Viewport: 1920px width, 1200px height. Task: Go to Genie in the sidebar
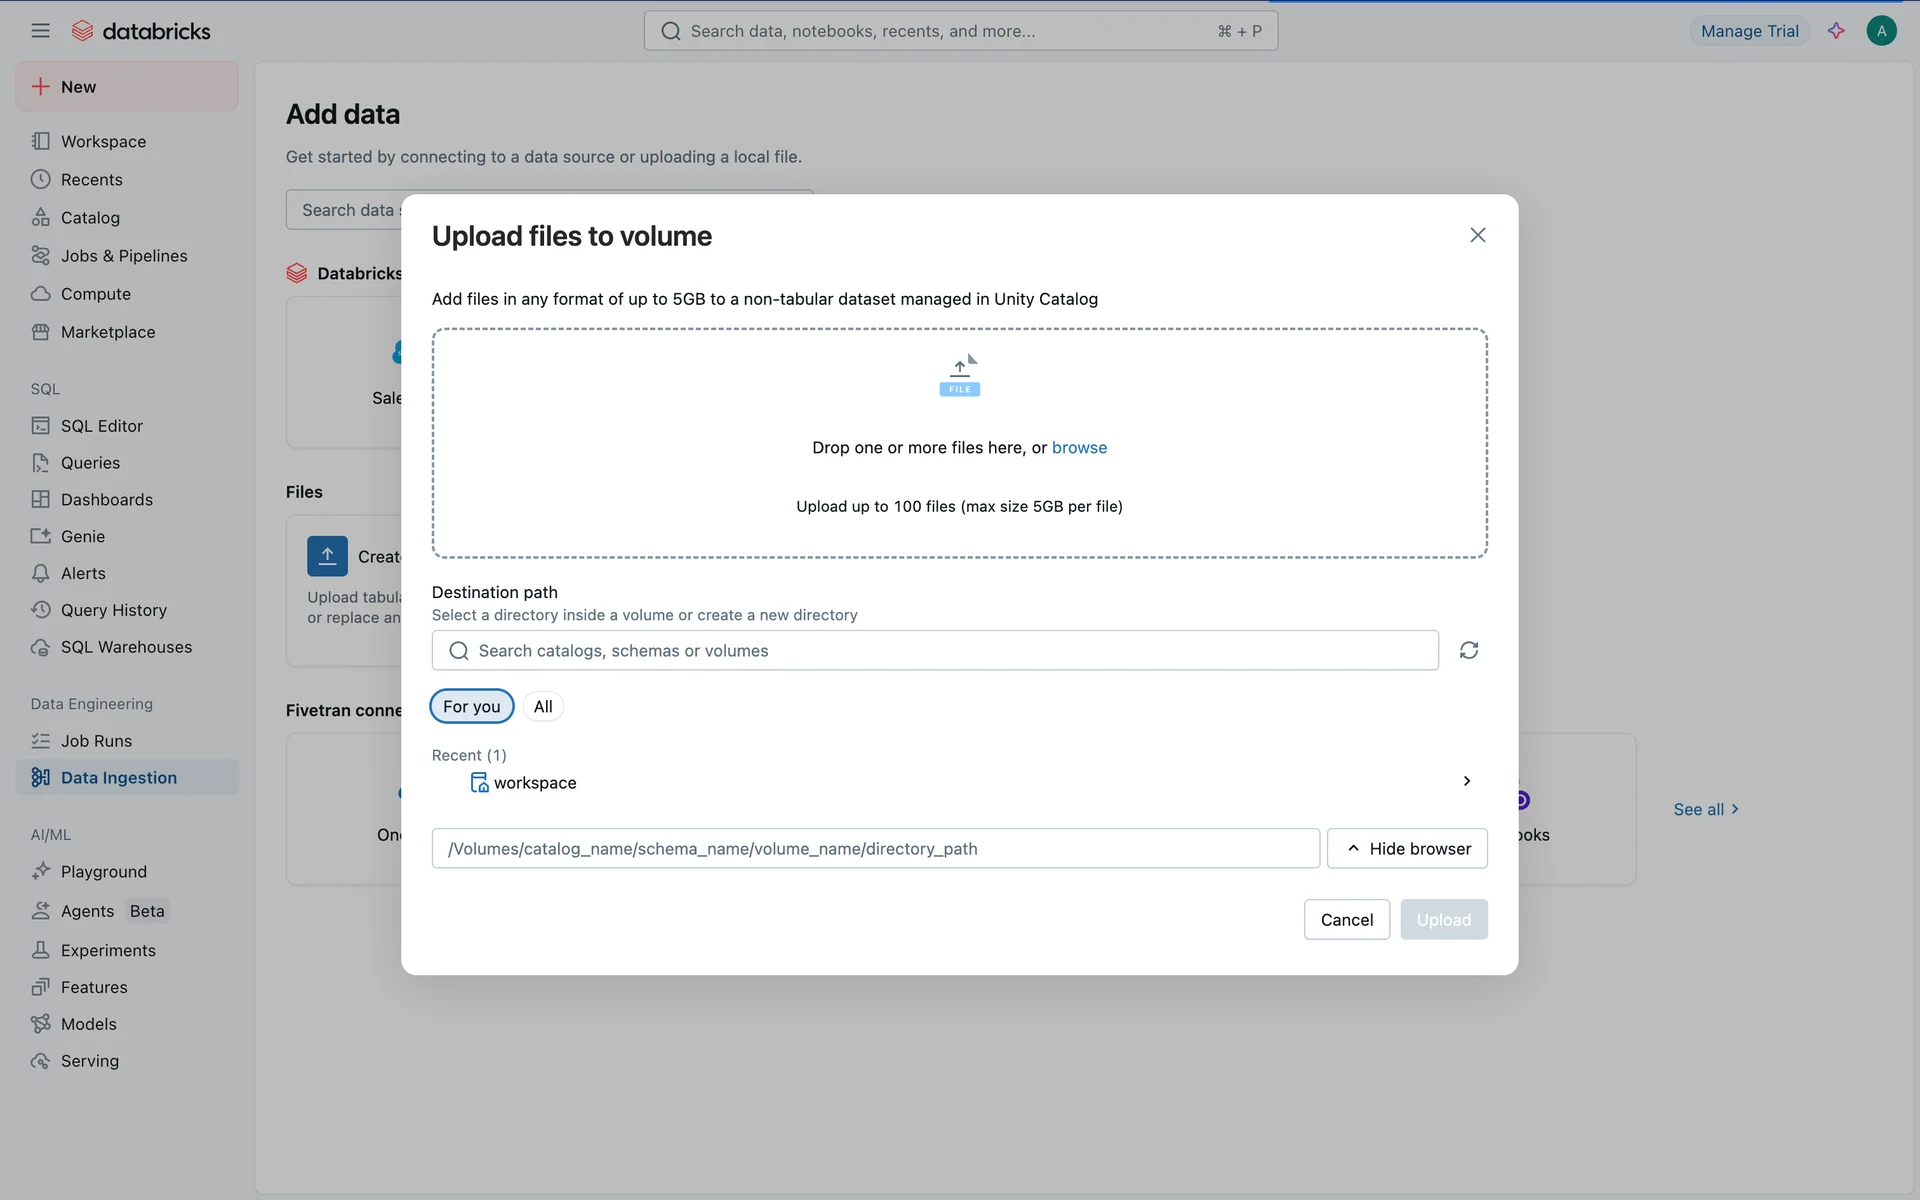click(82, 537)
